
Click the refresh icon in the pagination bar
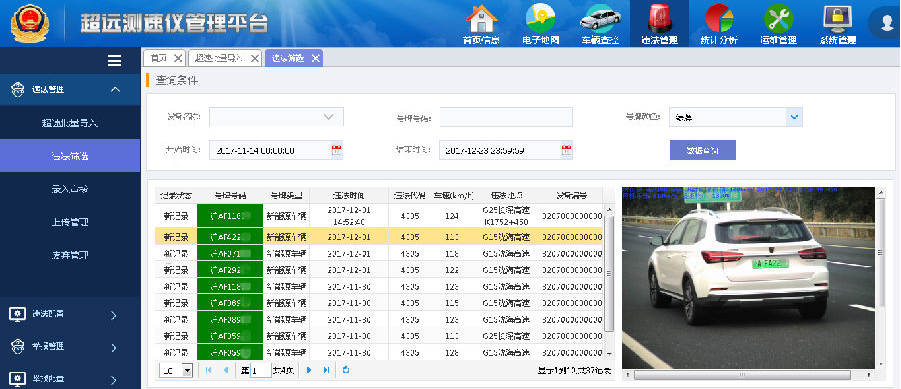tap(345, 370)
